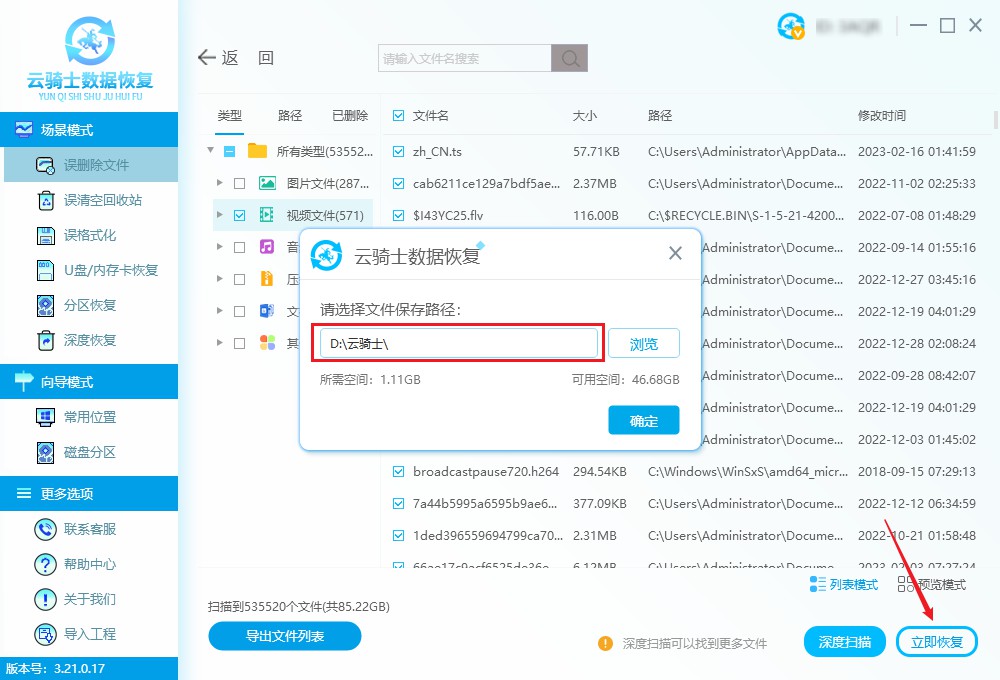The height and width of the screenshot is (680, 1000).
Task: Check the 图片文件 image files checkbox
Action: click(239, 183)
